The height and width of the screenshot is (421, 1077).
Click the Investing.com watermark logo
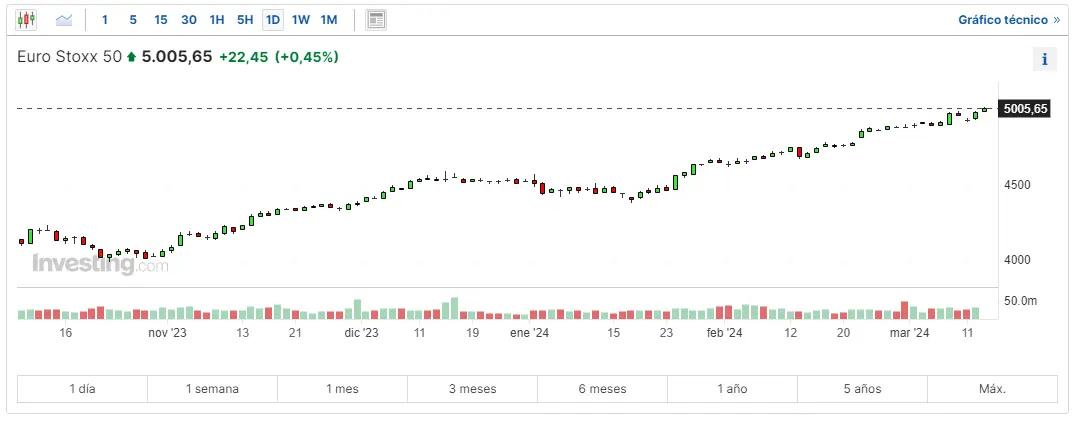pyautogui.click(x=100, y=265)
